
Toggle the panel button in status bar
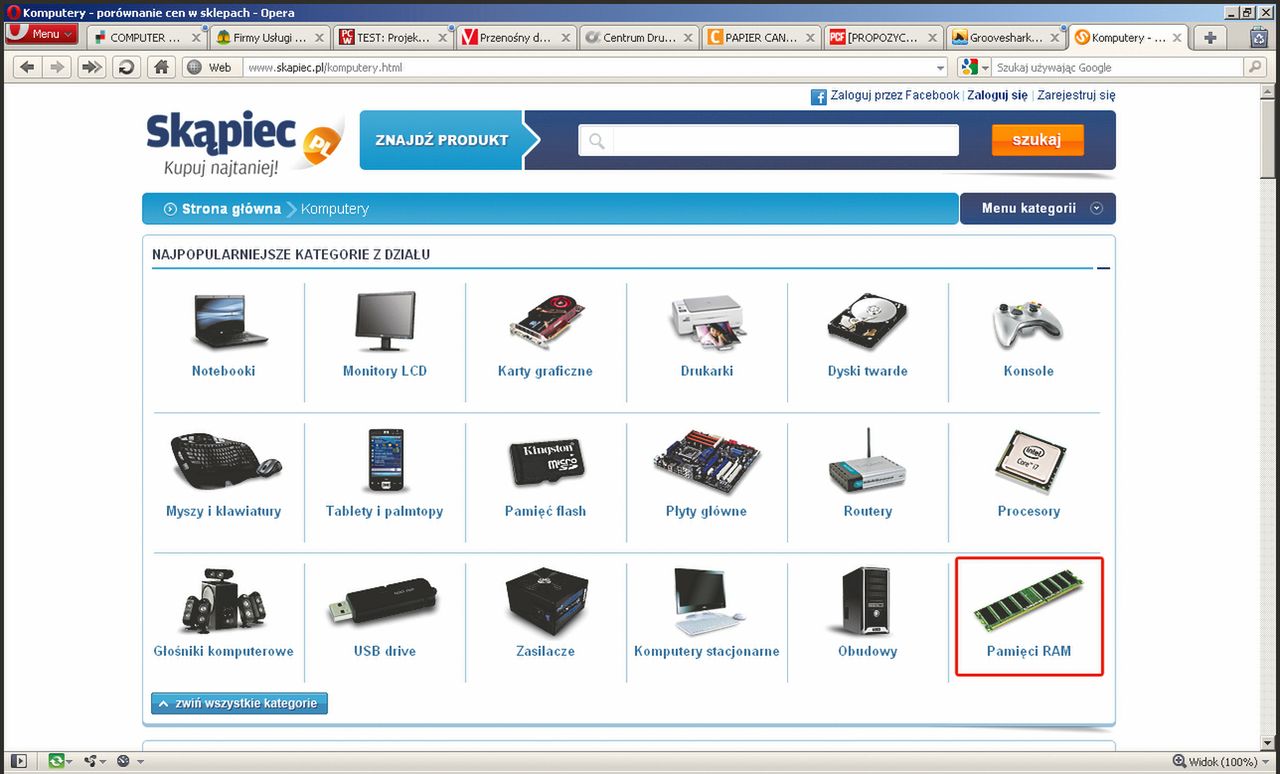[x=19, y=761]
